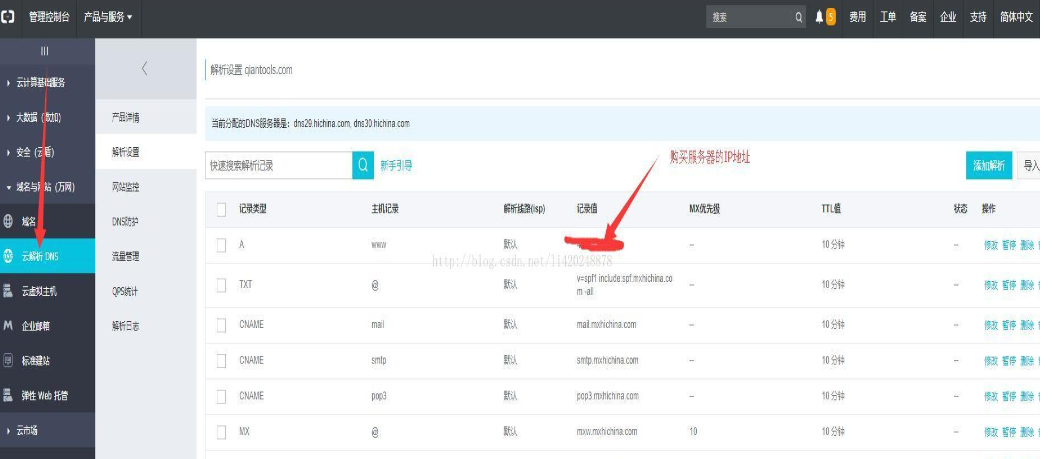
Task: Click the 记录类型 column header
Action: coord(253,209)
